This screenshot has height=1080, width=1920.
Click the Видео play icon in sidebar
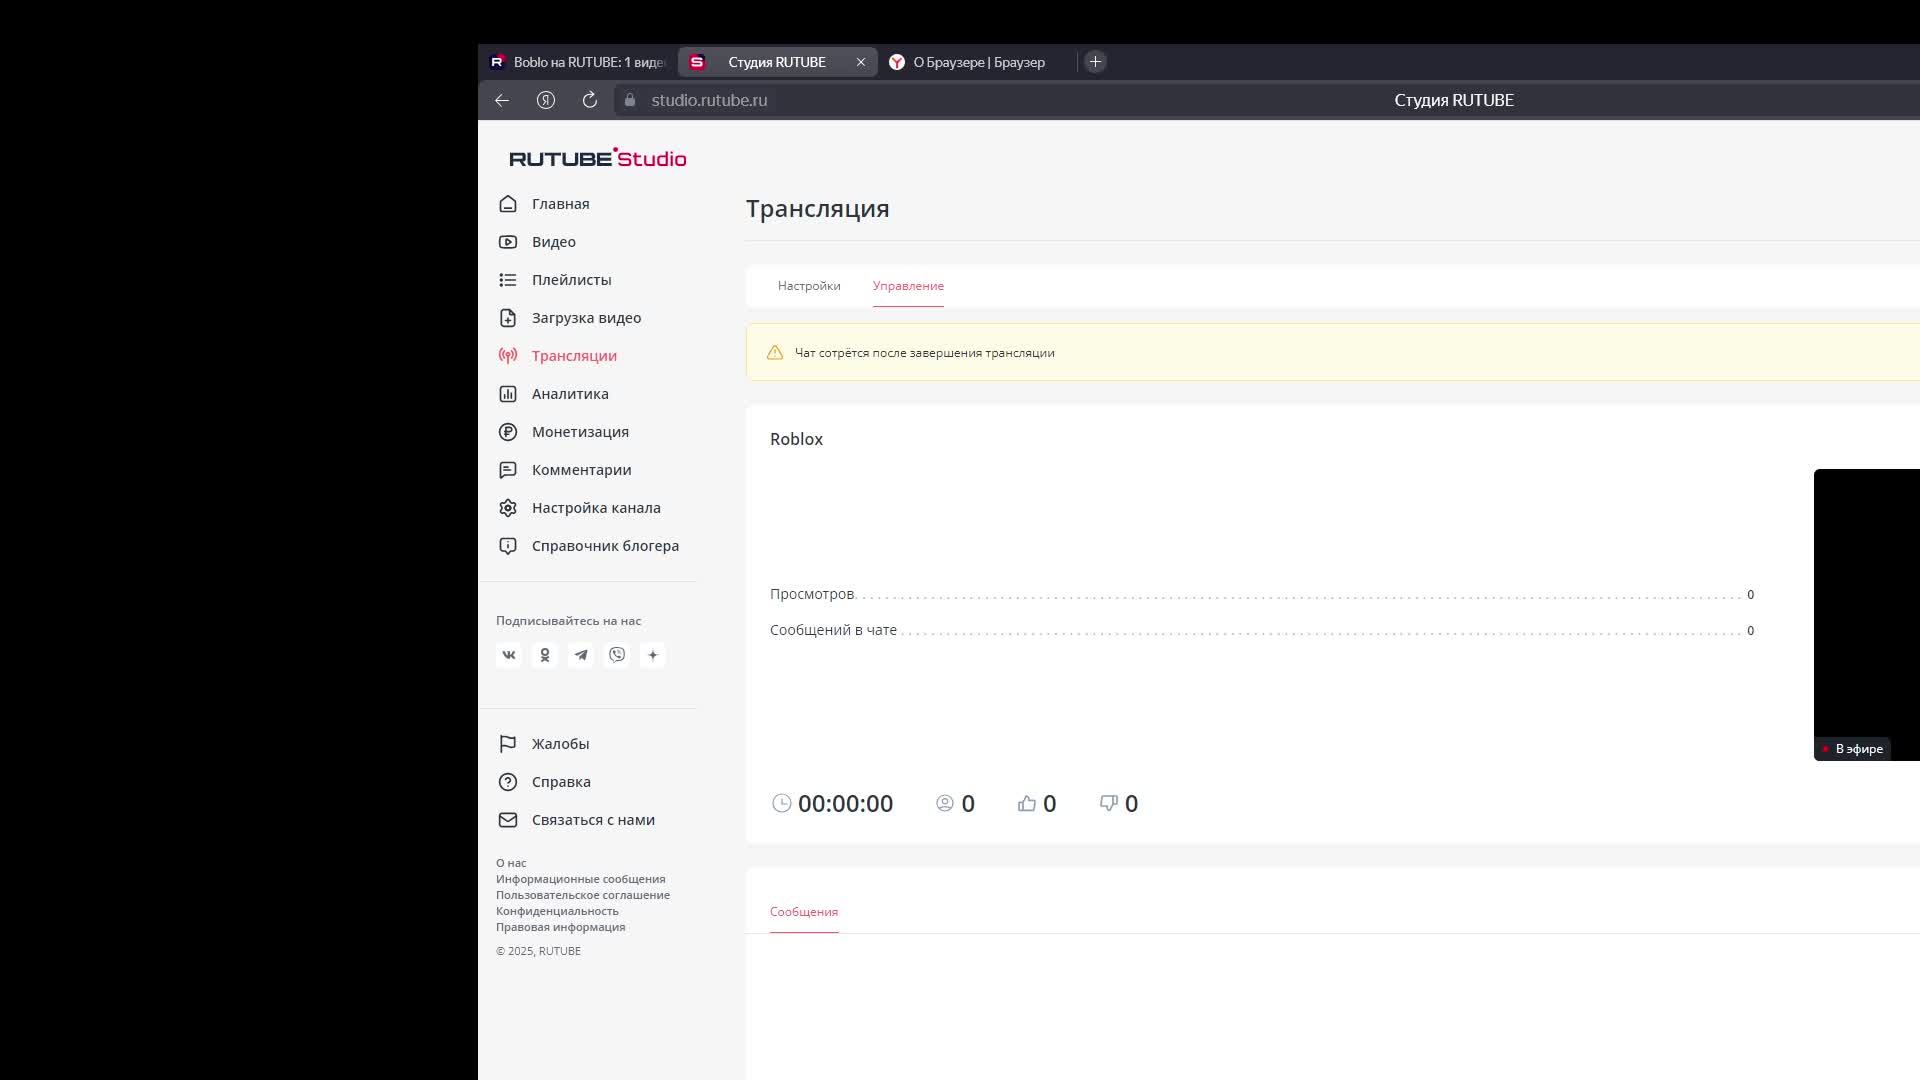tap(508, 242)
